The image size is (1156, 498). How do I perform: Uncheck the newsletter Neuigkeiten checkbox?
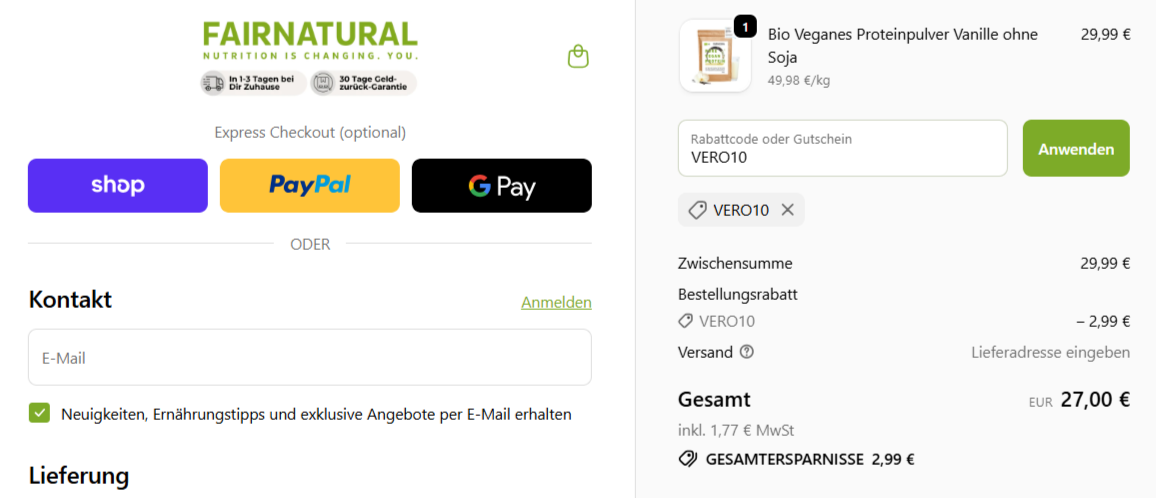point(39,413)
